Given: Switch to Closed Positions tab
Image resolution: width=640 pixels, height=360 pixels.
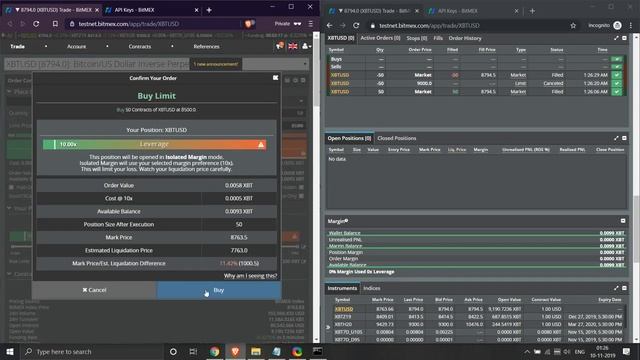Looking at the screenshot, I should (397, 138).
